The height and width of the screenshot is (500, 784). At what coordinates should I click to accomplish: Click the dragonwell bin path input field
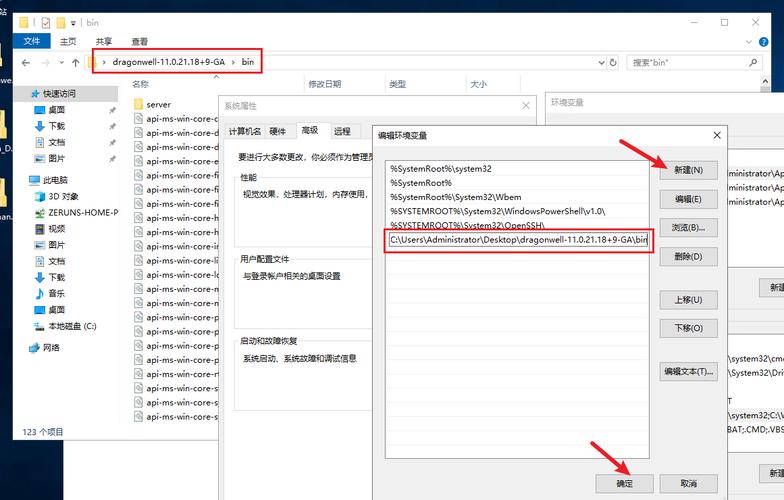coord(518,240)
